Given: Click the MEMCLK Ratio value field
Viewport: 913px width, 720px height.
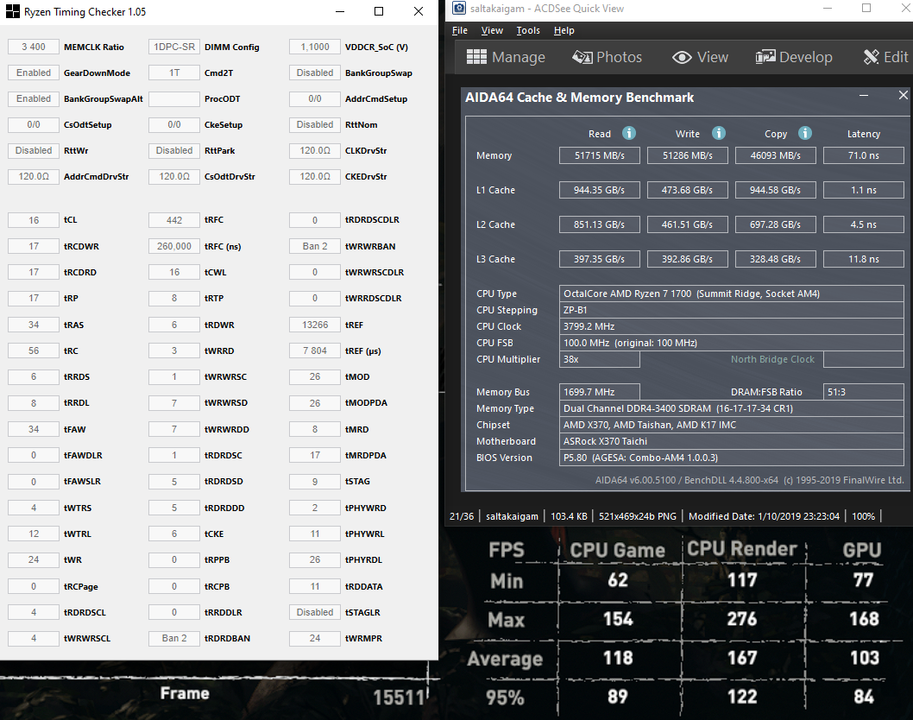Looking at the screenshot, I should (x=34, y=47).
